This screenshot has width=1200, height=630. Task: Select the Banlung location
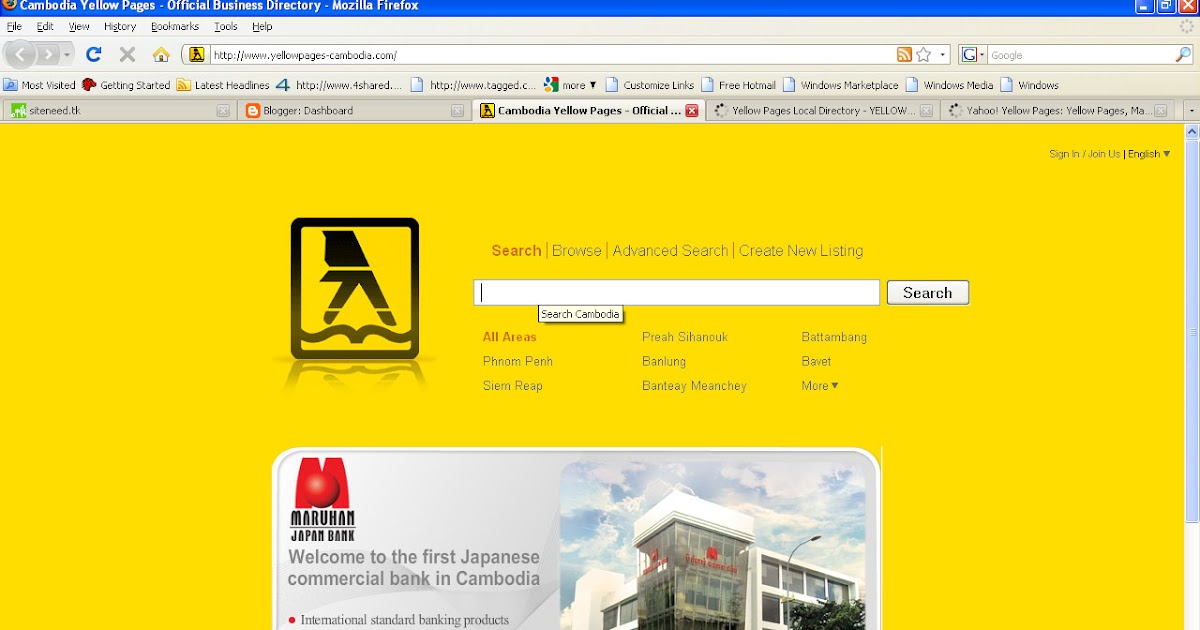664,361
